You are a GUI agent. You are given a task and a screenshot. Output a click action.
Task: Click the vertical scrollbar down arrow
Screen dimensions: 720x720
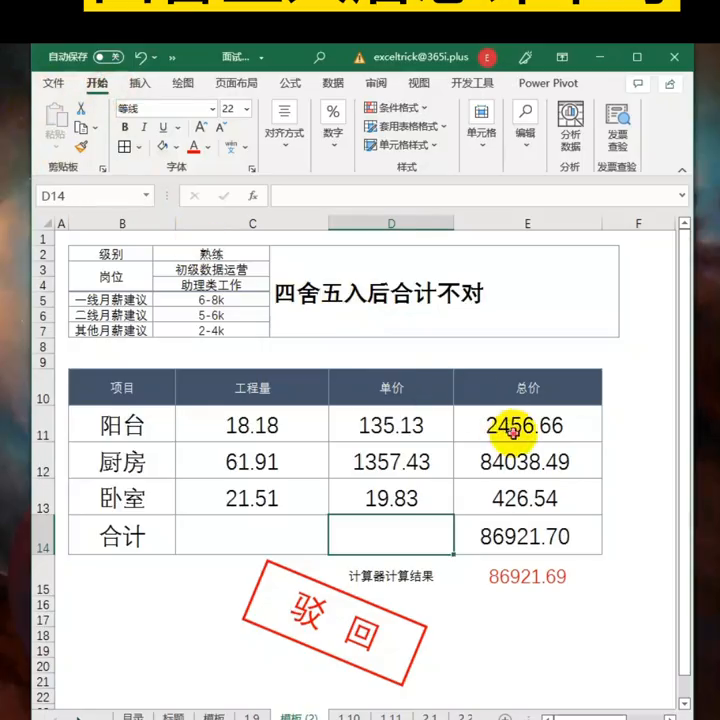pyautogui.click(x=685, y=703)
